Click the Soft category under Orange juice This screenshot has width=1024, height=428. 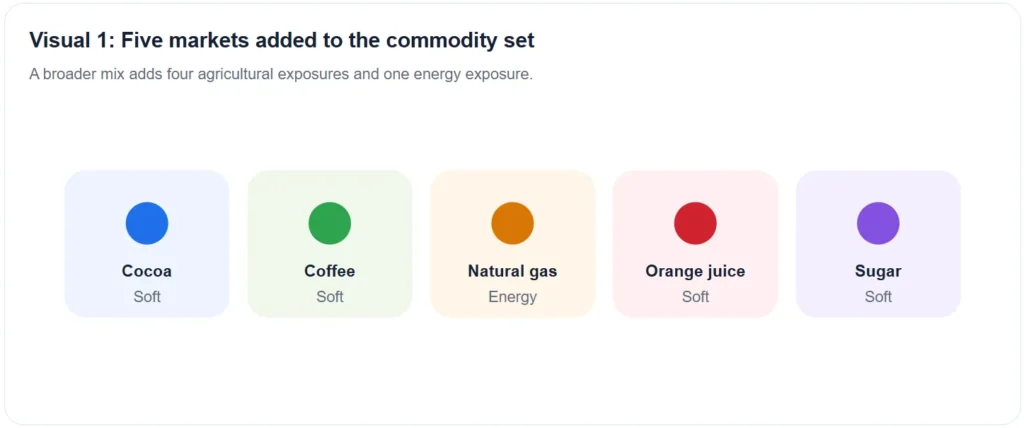pos(696,297)
